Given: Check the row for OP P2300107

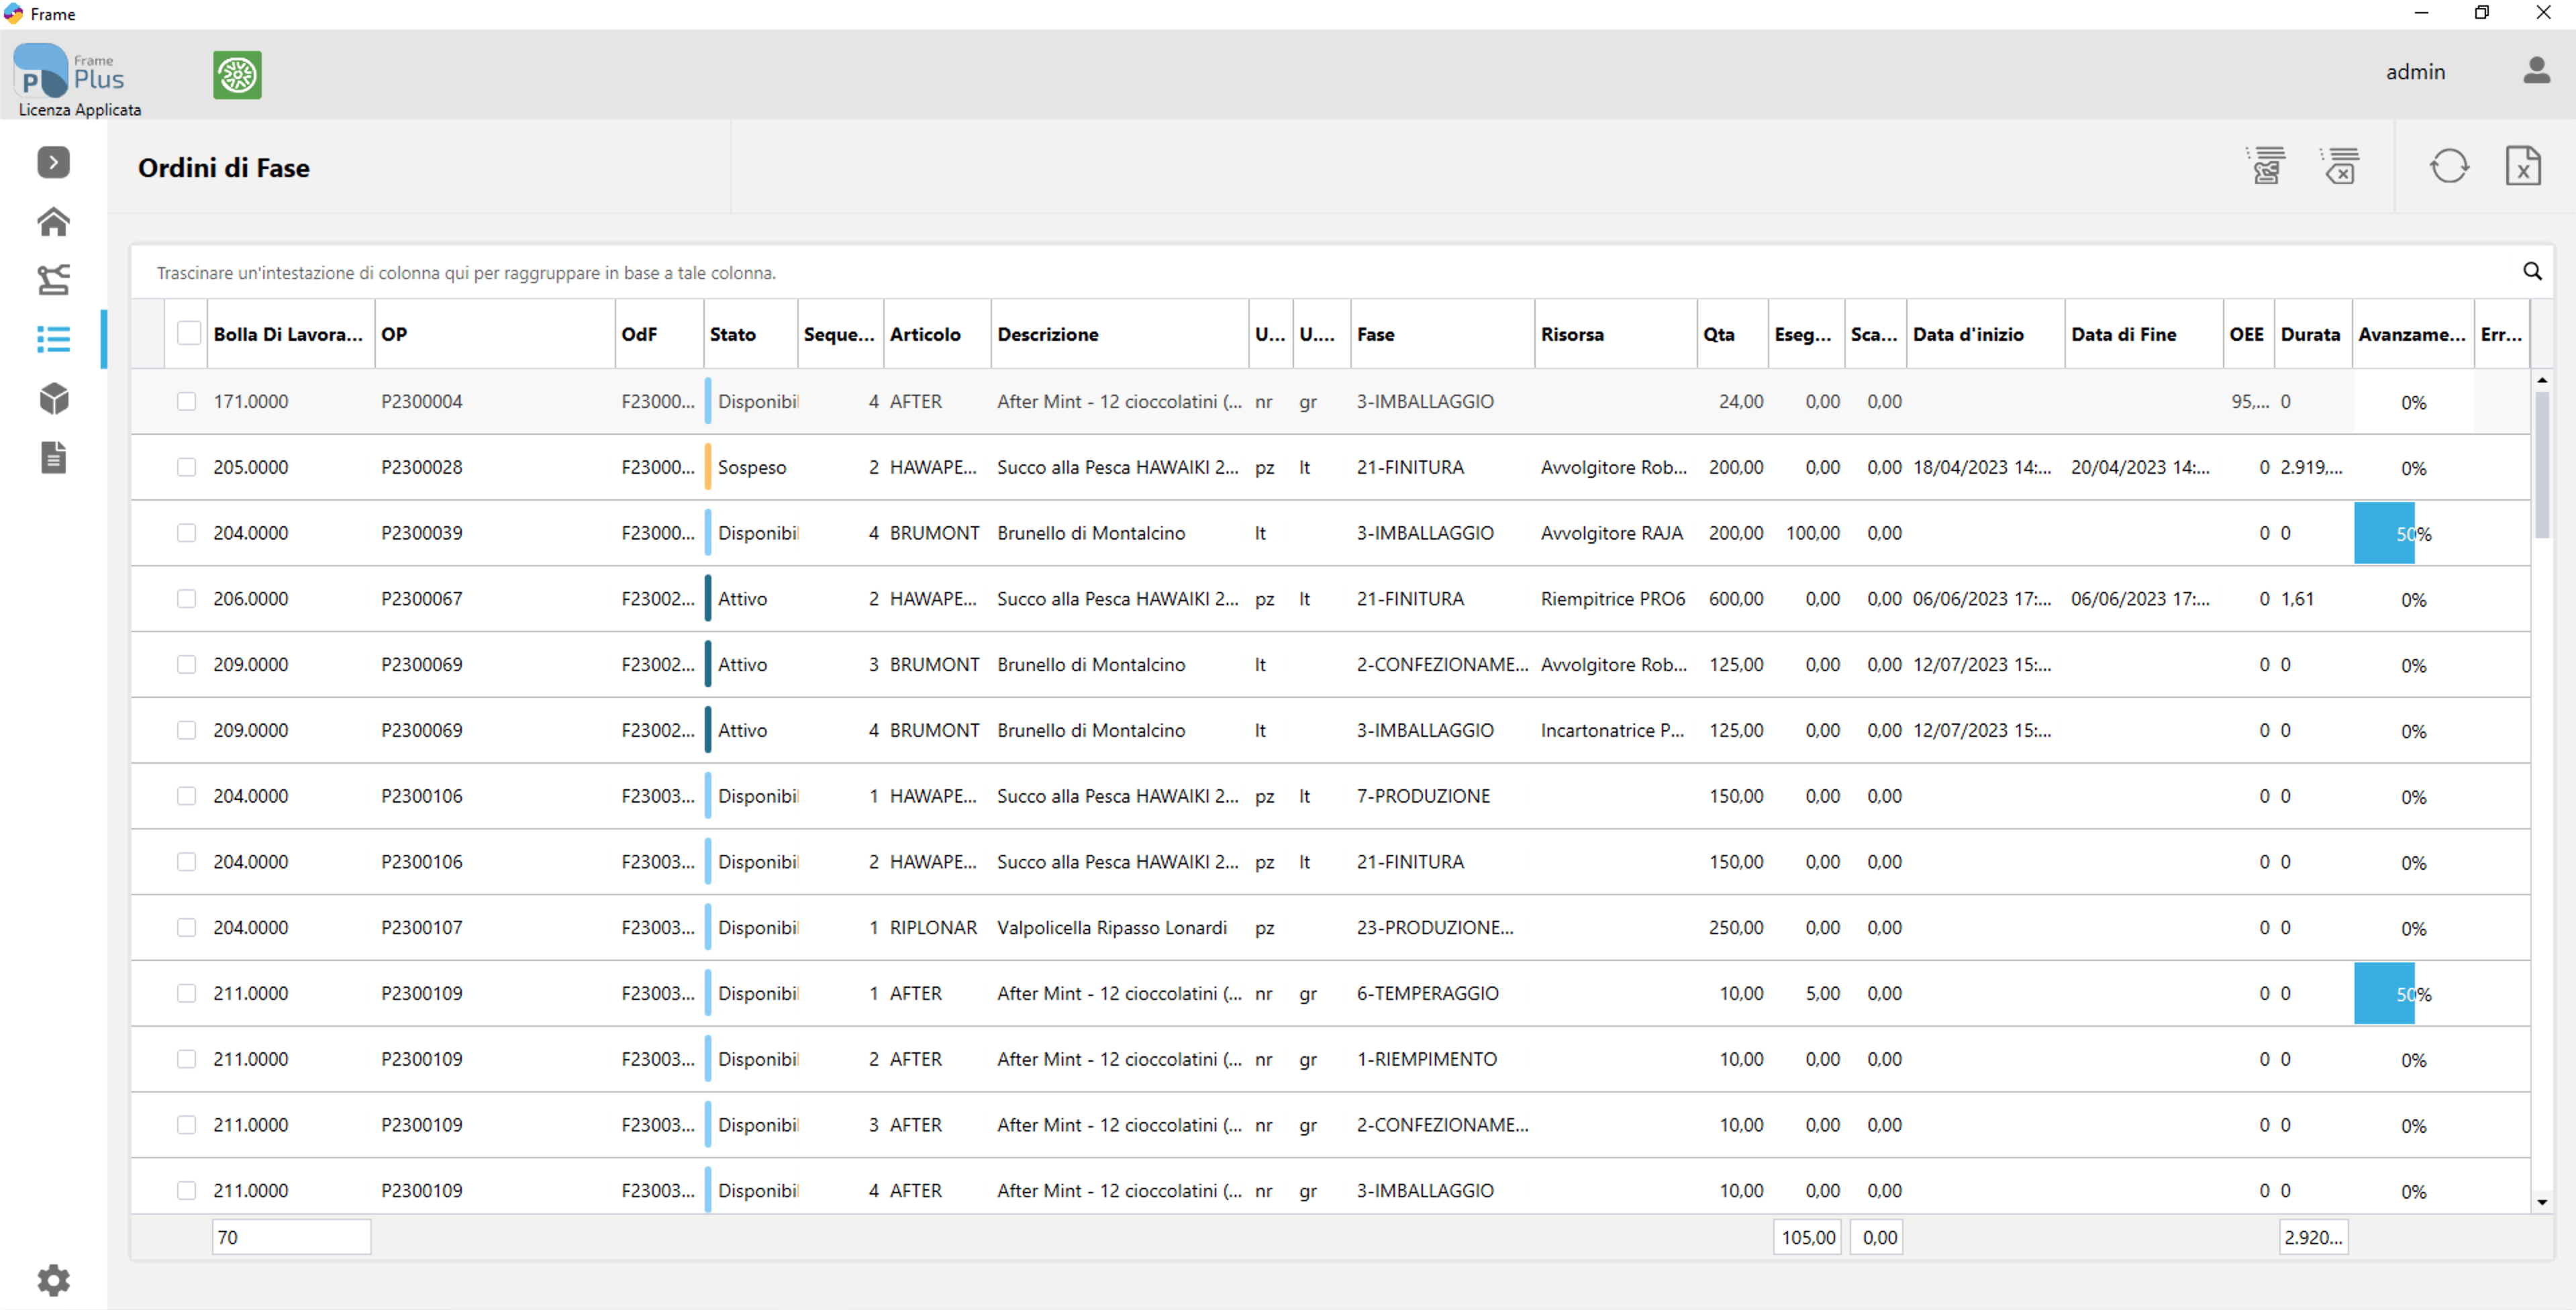Looking at the screenshot, I should coord(186,928).
